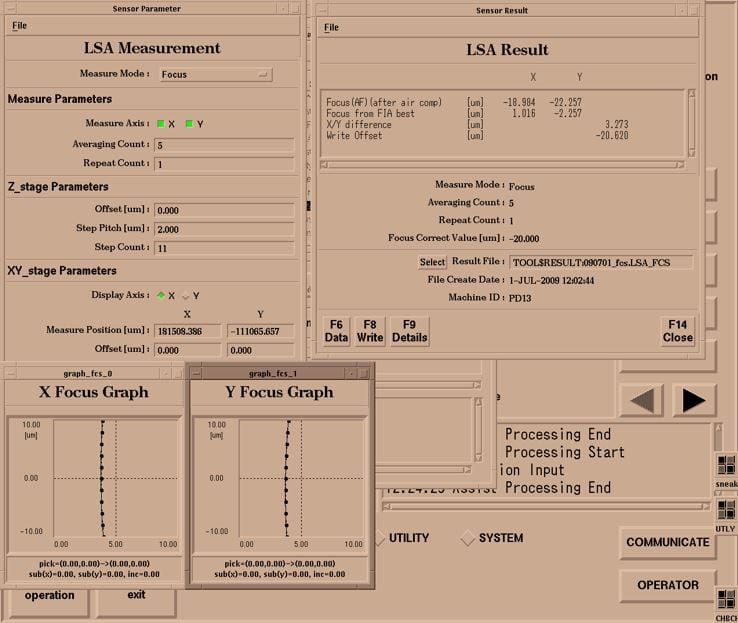Click the grey left arrow button

642,400
